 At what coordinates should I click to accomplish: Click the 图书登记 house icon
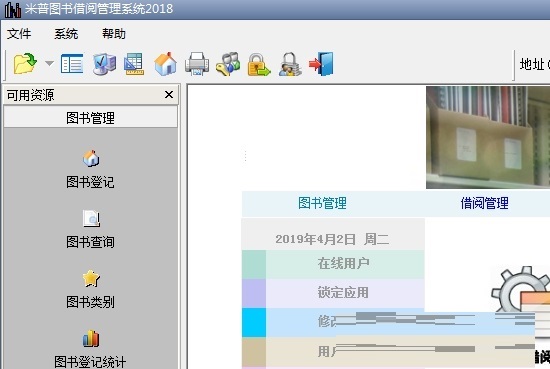[x=91, y=158]
